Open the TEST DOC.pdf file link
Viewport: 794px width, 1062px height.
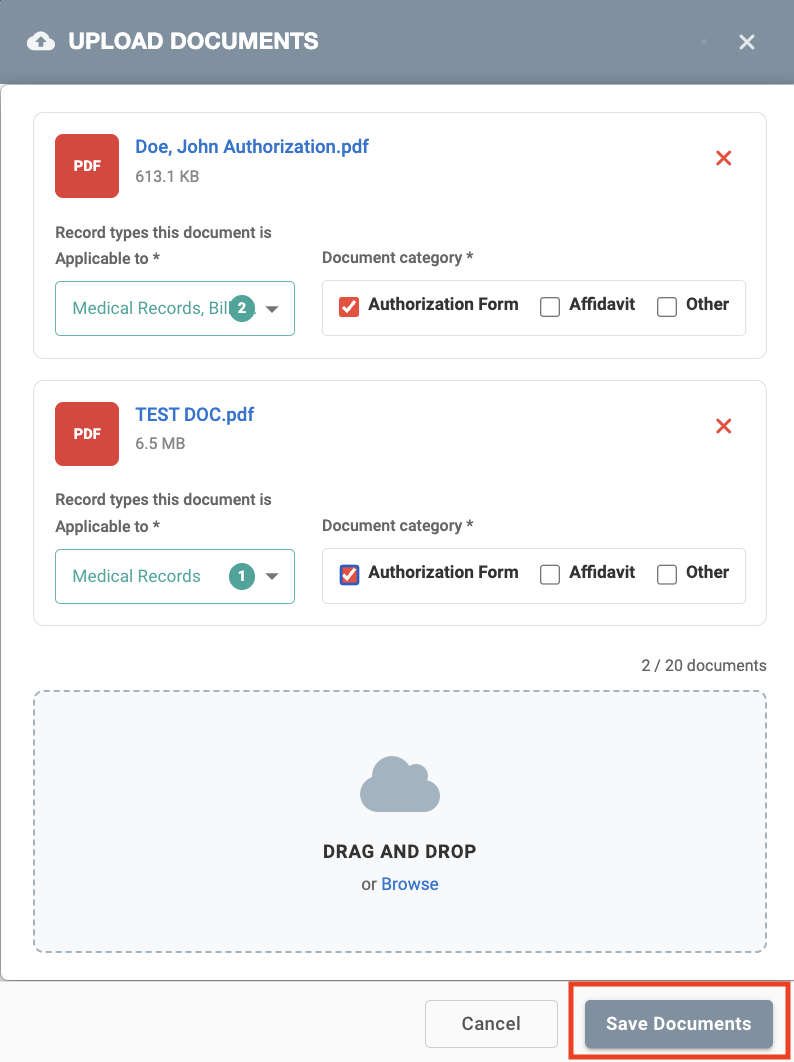[195, 414]
